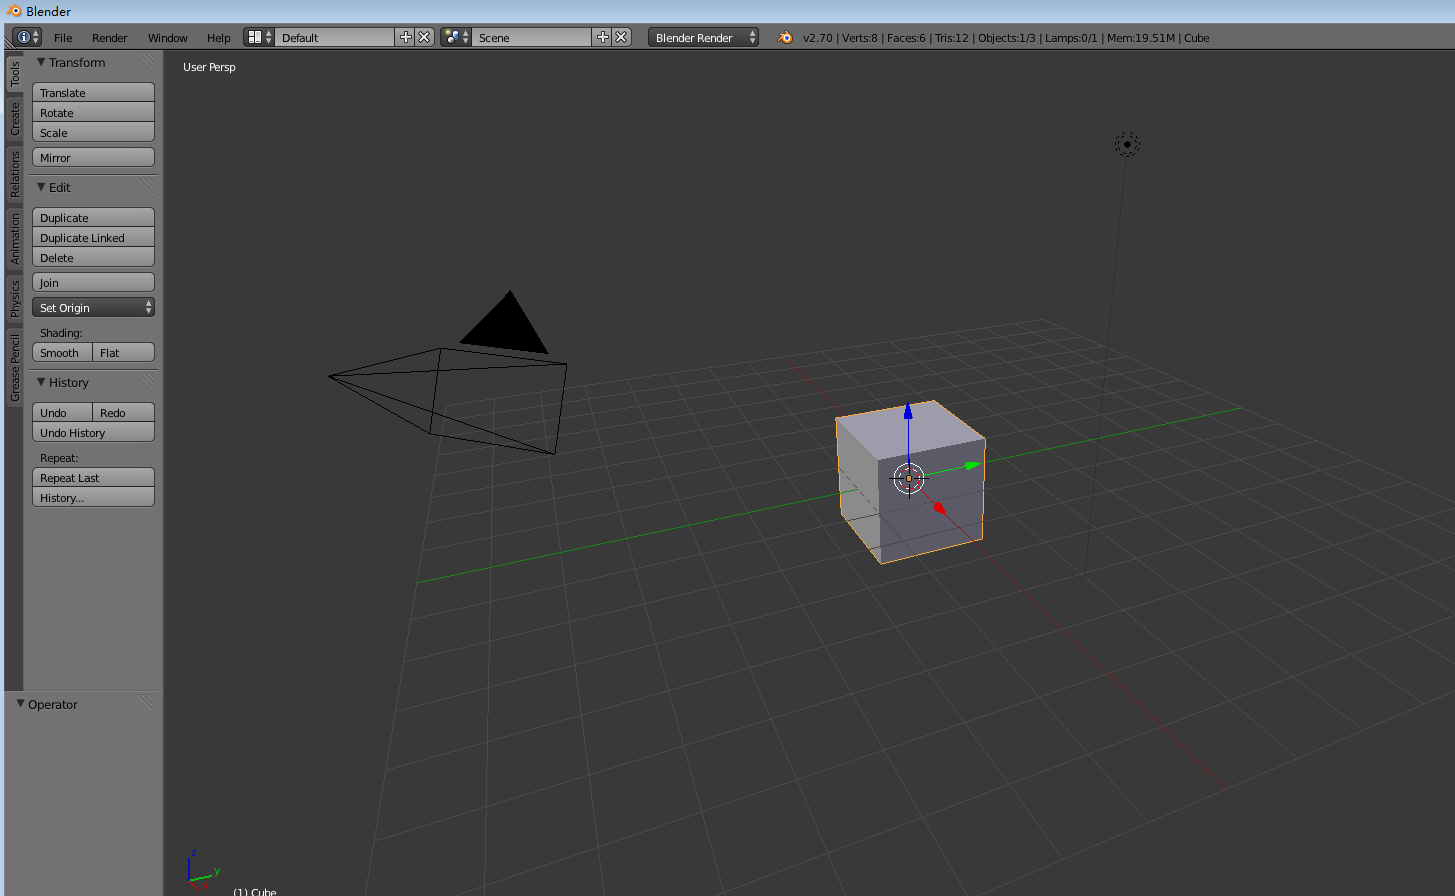
Task: Open the Render menu
Action: [x=110, y=37]
